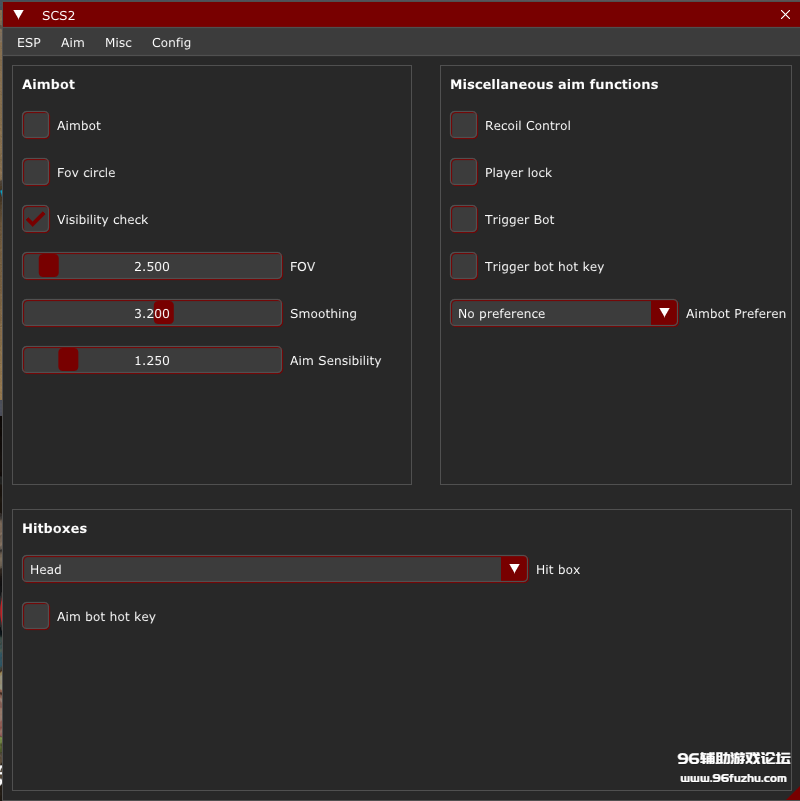Tick the Aimbot checkbox
Image resolution: width=800 pixels, height=801 pixels.
36,125
